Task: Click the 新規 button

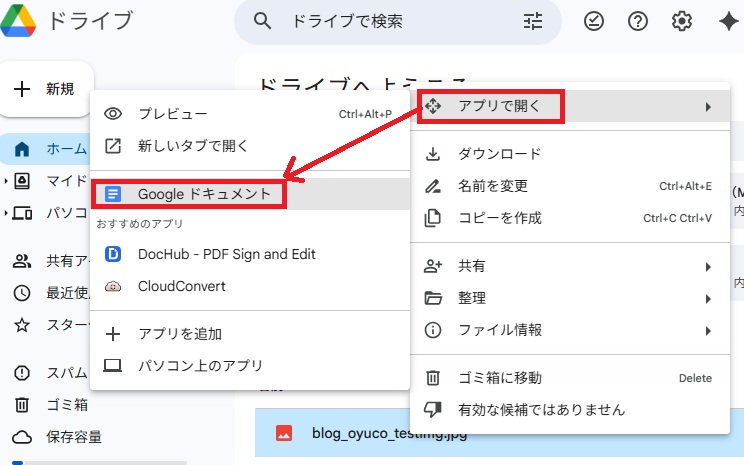Action: [47, 89]
